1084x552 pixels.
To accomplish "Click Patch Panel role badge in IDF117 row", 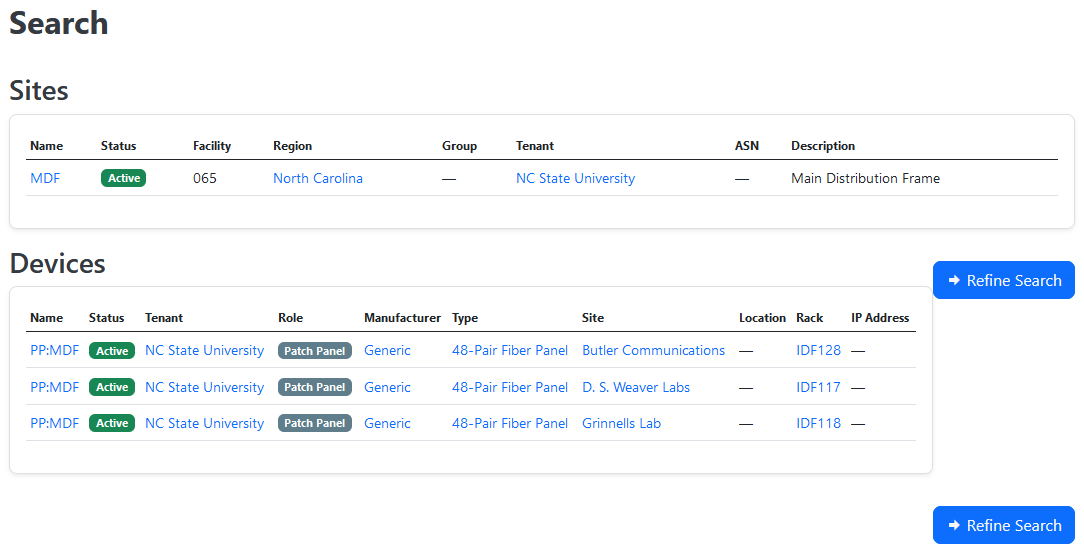I will coord(314,387).
